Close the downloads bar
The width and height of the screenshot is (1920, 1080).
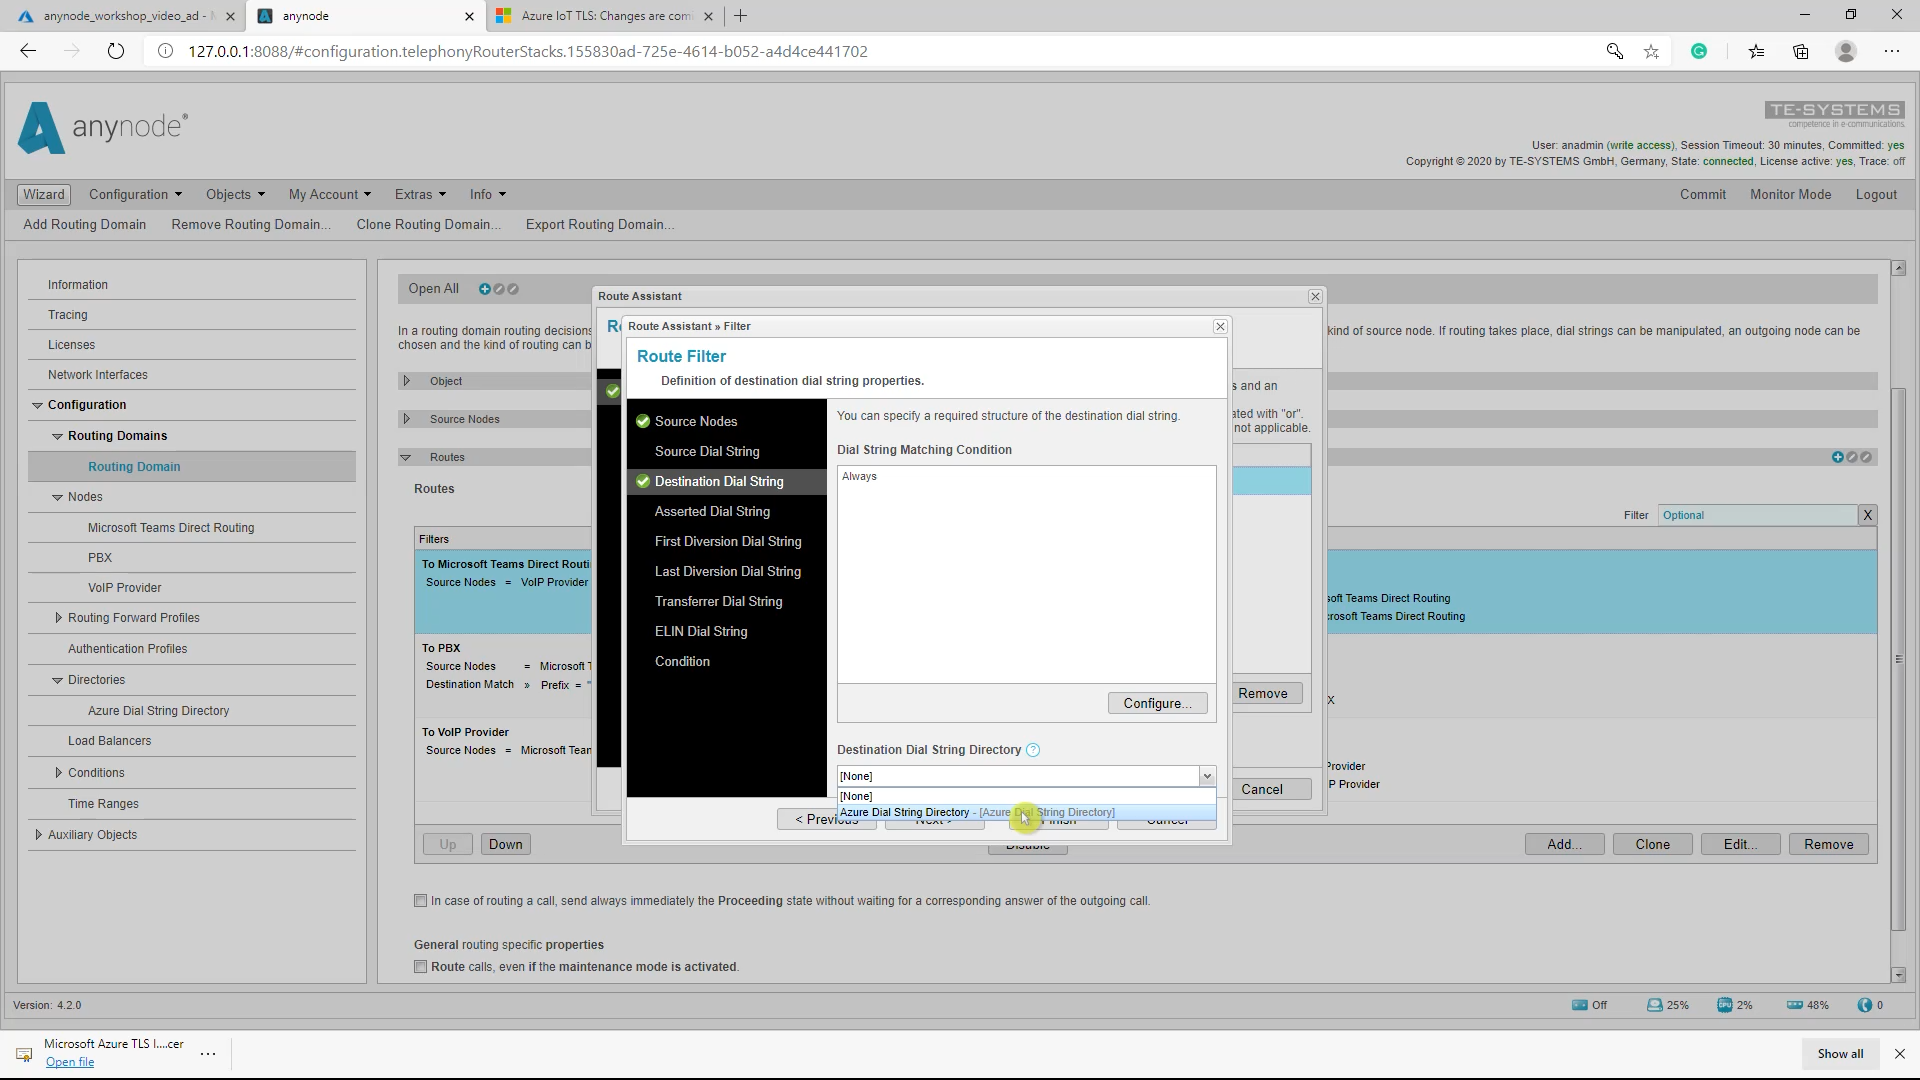(1900, 1053)
